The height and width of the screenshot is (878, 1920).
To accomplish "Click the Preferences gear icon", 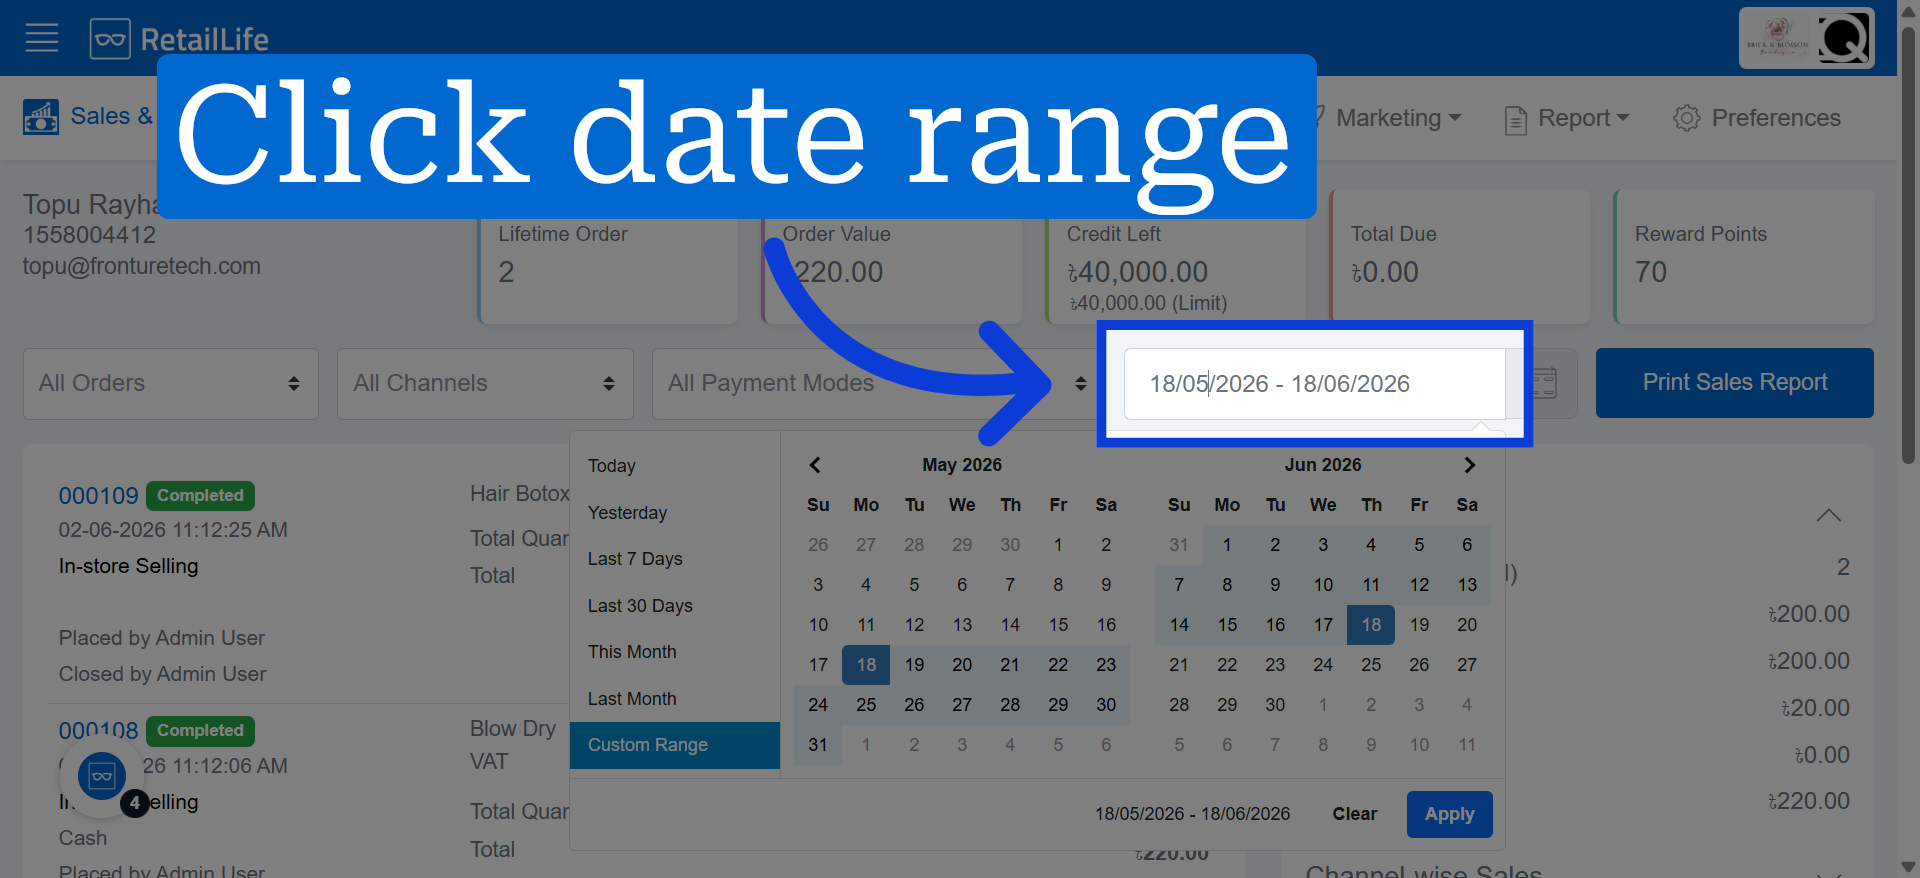I will [1687, 118].
